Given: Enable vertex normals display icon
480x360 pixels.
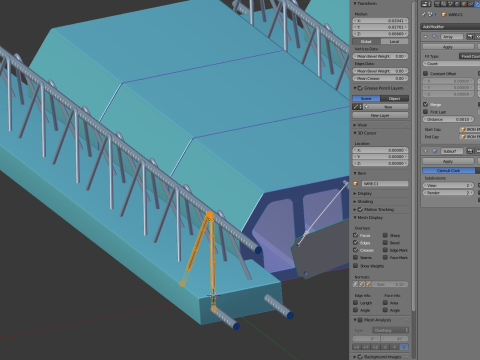Looking at the screenshot, I should [x=355, y=284].
